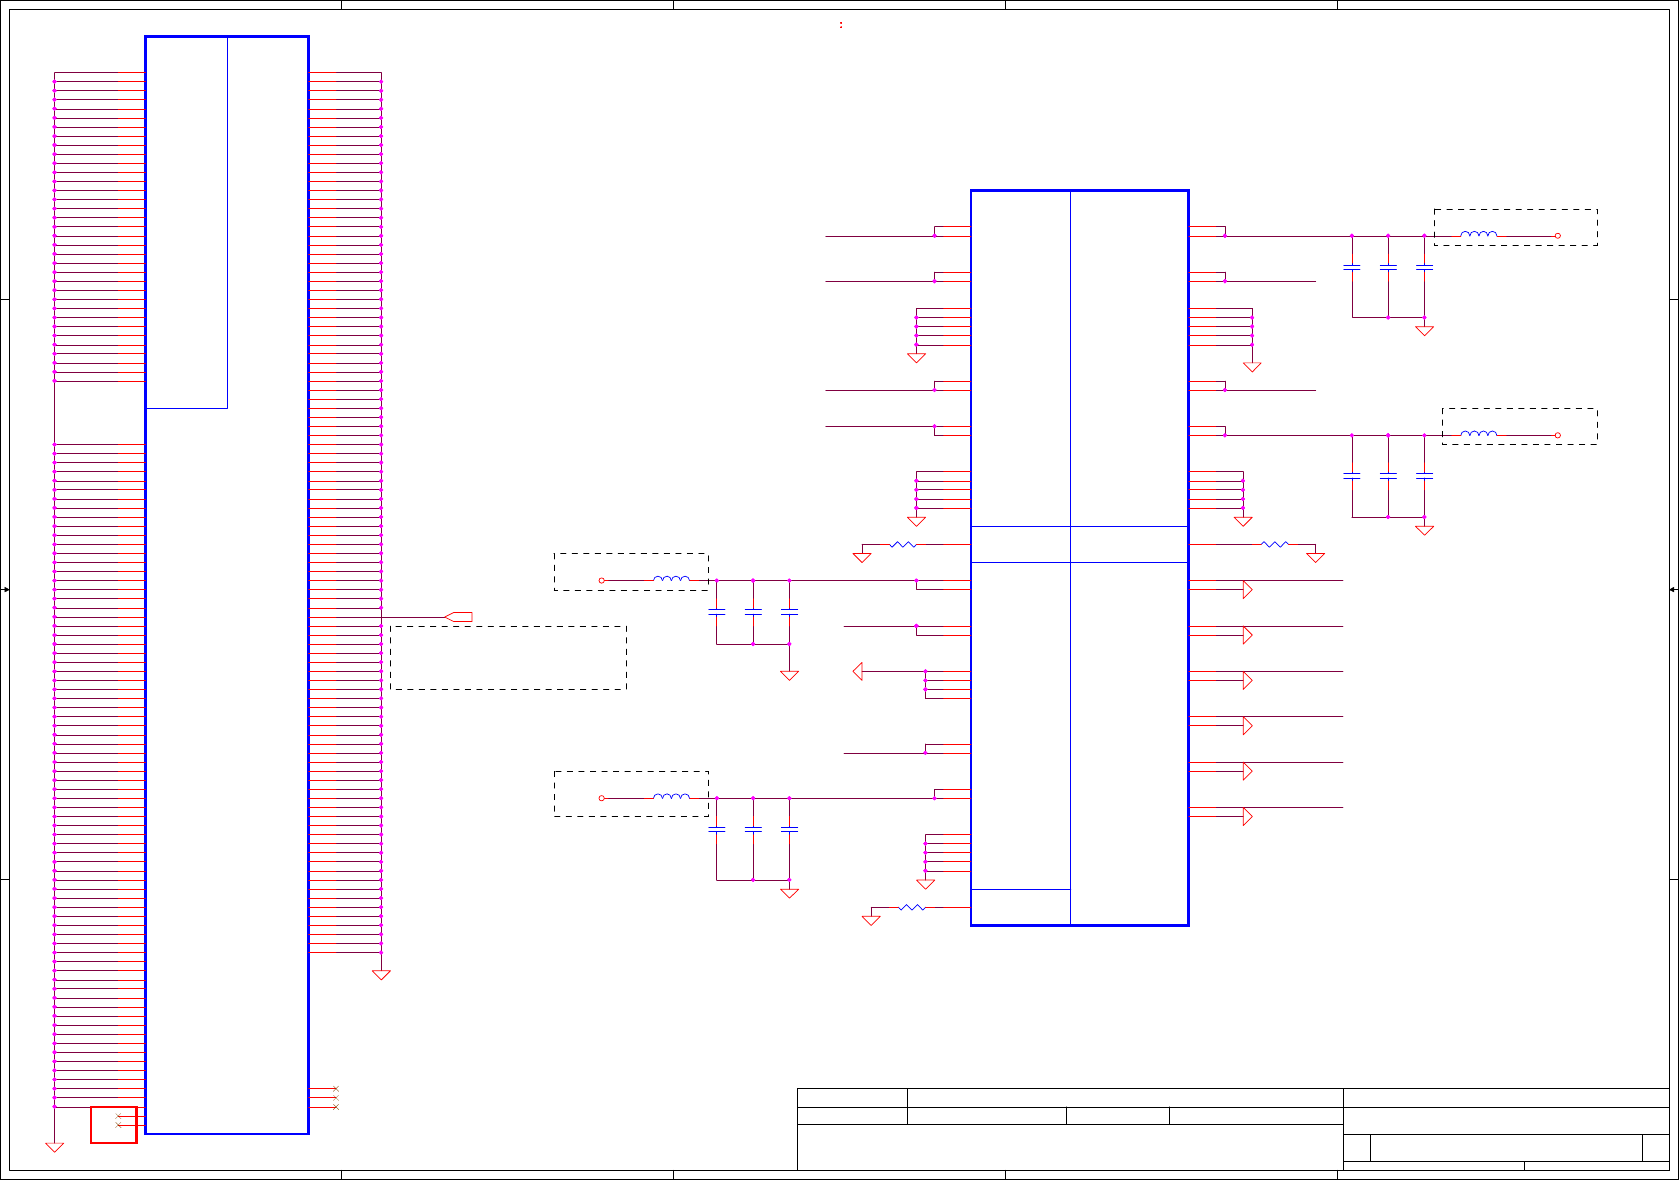The image size is (1679, 1180).
Task: Click the resistor below the large chip's bottom-left corner
Action: [x=912, y=907]
